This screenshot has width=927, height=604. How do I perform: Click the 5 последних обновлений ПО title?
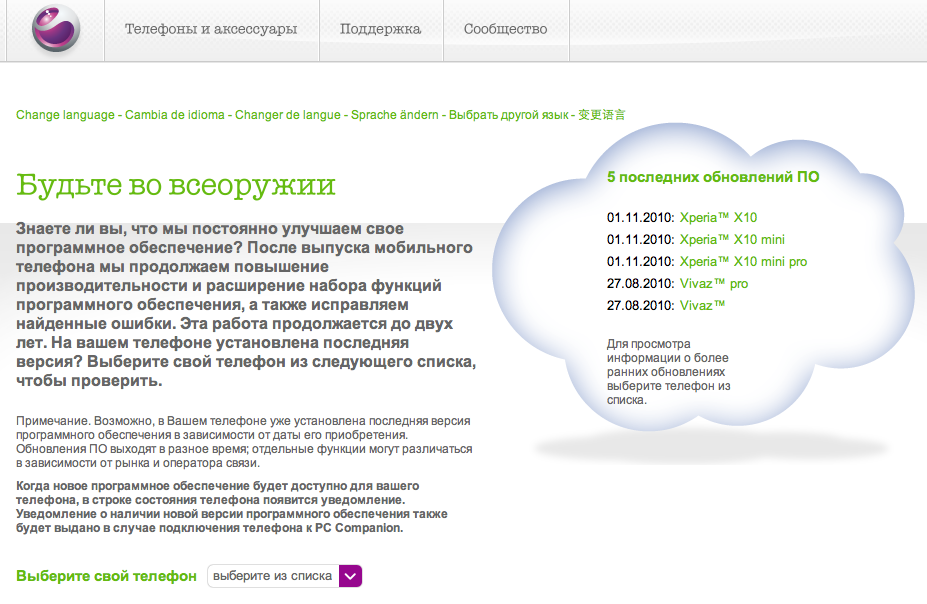[713, 177]
